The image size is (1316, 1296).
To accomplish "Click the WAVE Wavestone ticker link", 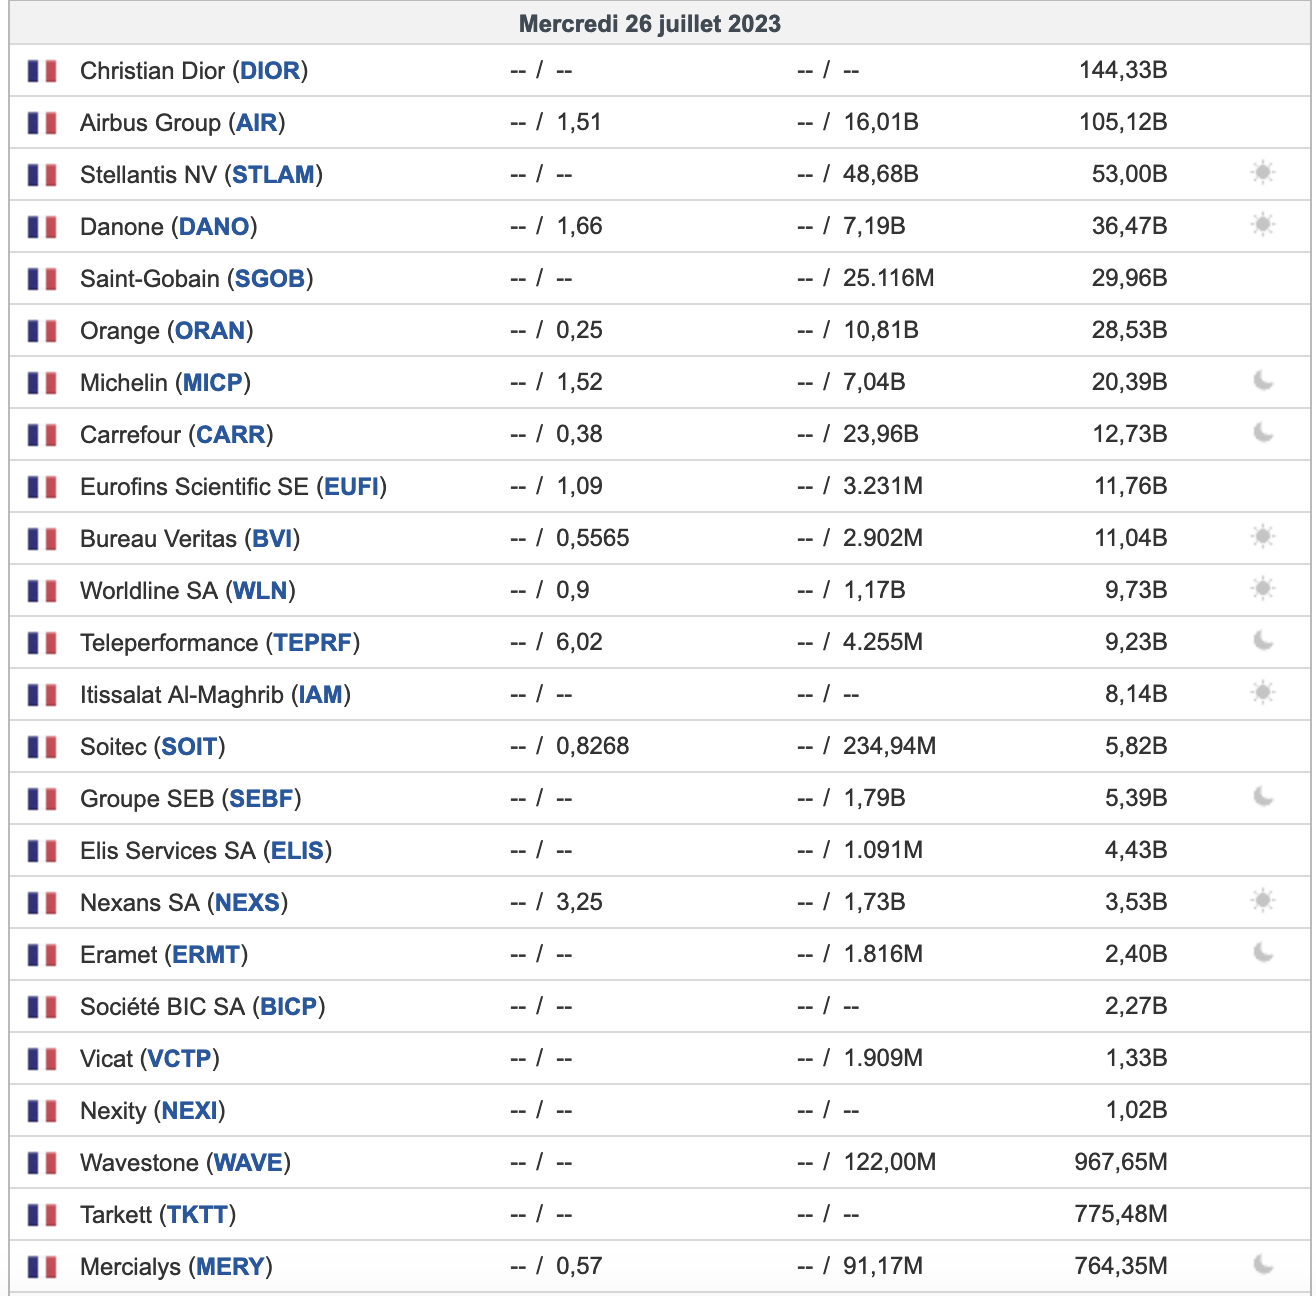I will [248, 1163].
